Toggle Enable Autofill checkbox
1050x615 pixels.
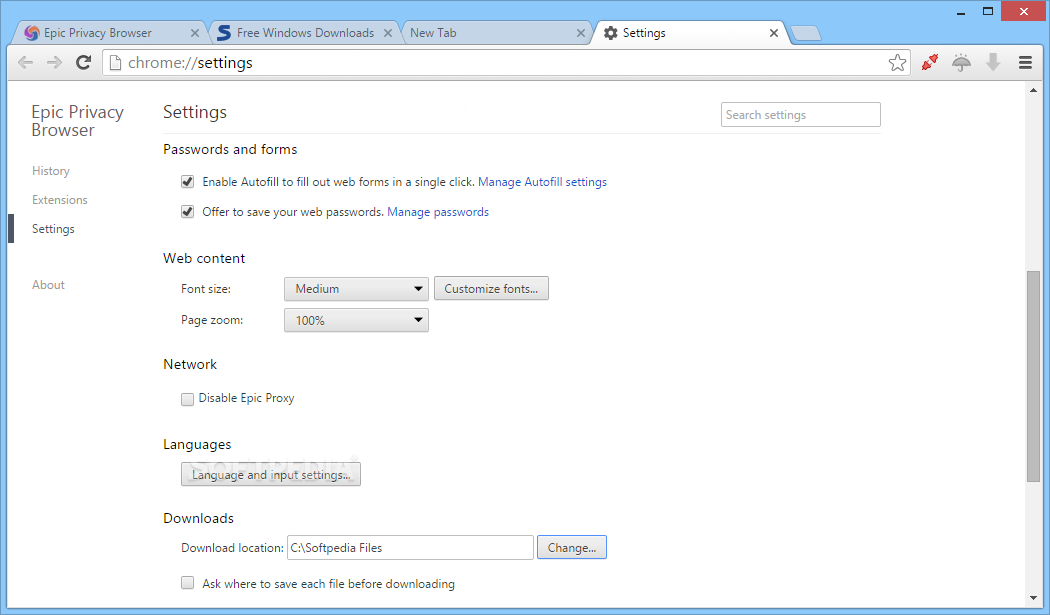point(188,182)
